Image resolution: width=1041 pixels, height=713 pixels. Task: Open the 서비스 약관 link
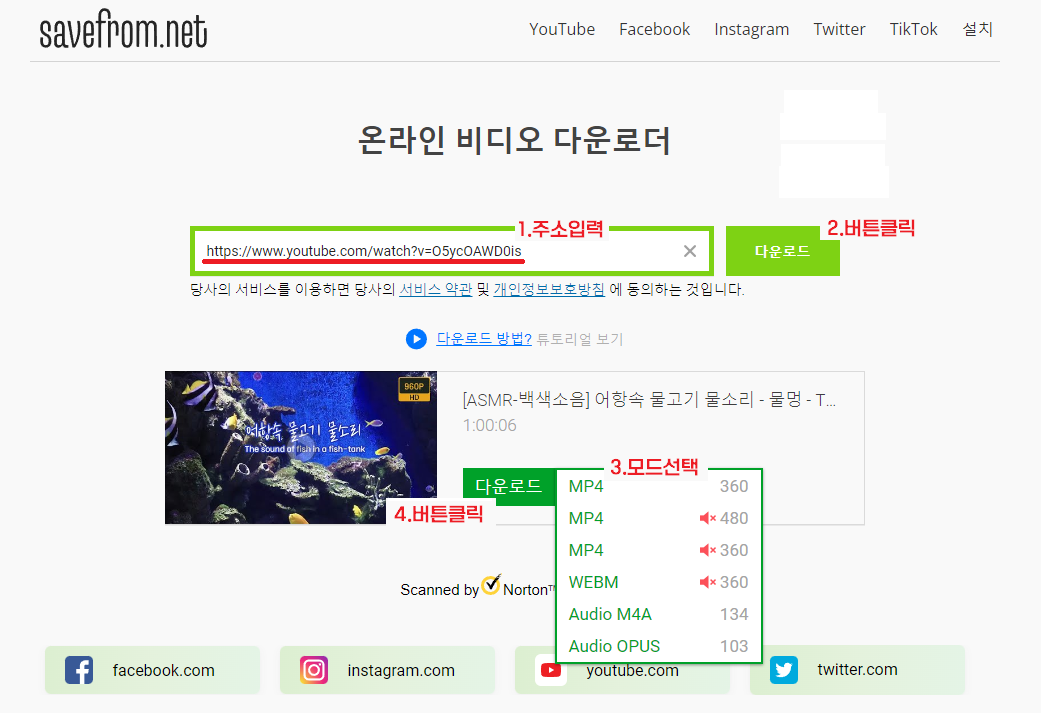pos(436,289)
